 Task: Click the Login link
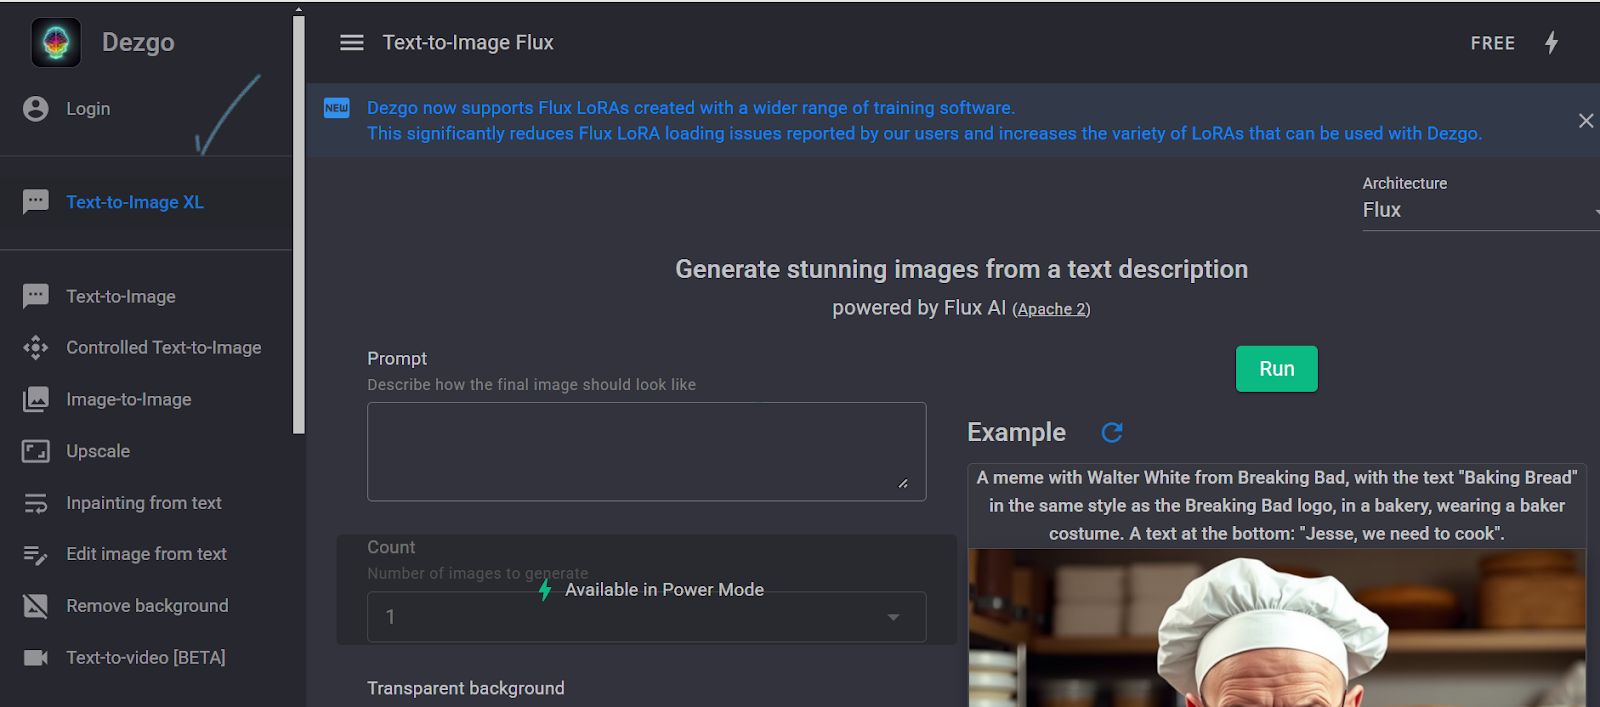point(88,109)
